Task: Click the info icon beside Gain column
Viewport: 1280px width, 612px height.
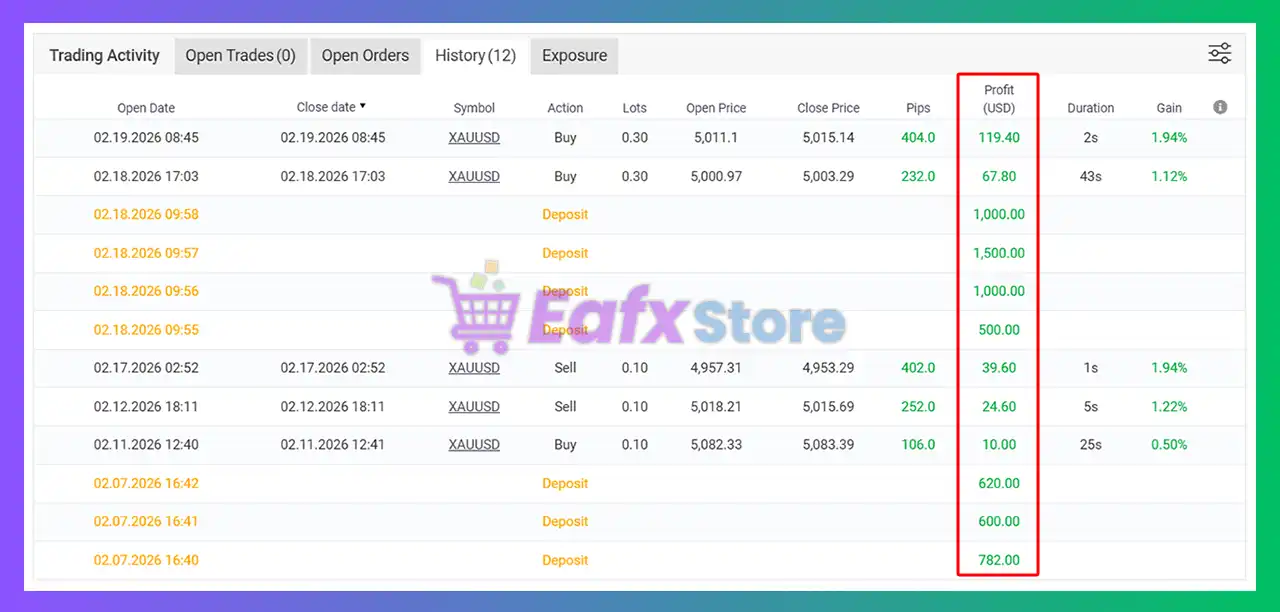Action: [1220, 107]
